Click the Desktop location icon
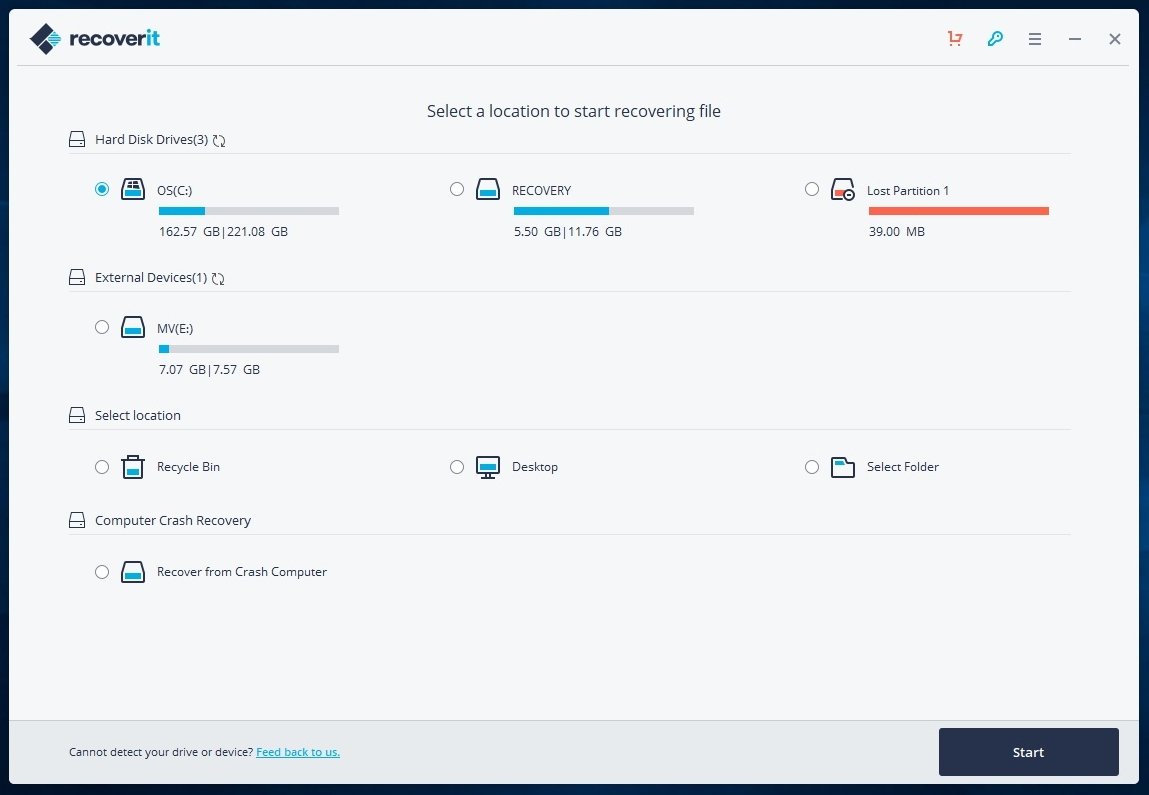The height and width of the screenshot is (795, 1149). tap(488, 466)
